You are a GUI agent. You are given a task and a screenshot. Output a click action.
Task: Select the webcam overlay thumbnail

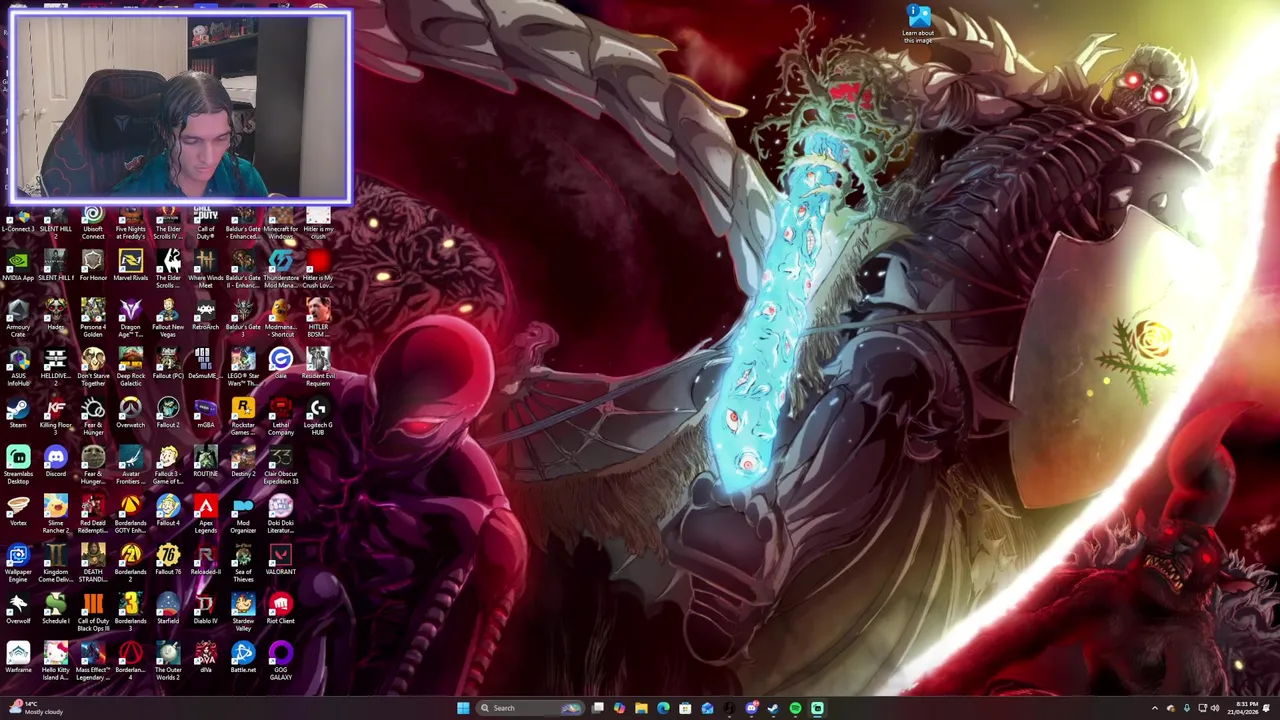tap(180, 107)
